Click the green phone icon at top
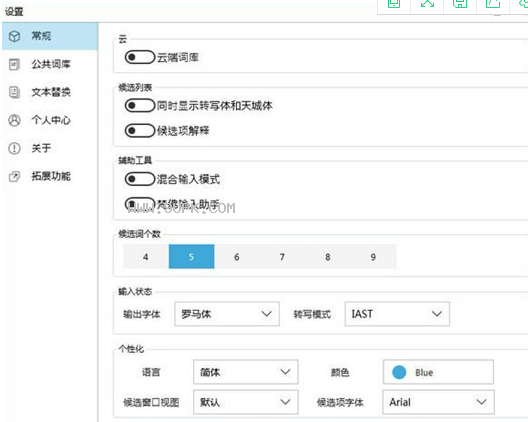This screenshot has height=422, width=528. pos(394,4)
